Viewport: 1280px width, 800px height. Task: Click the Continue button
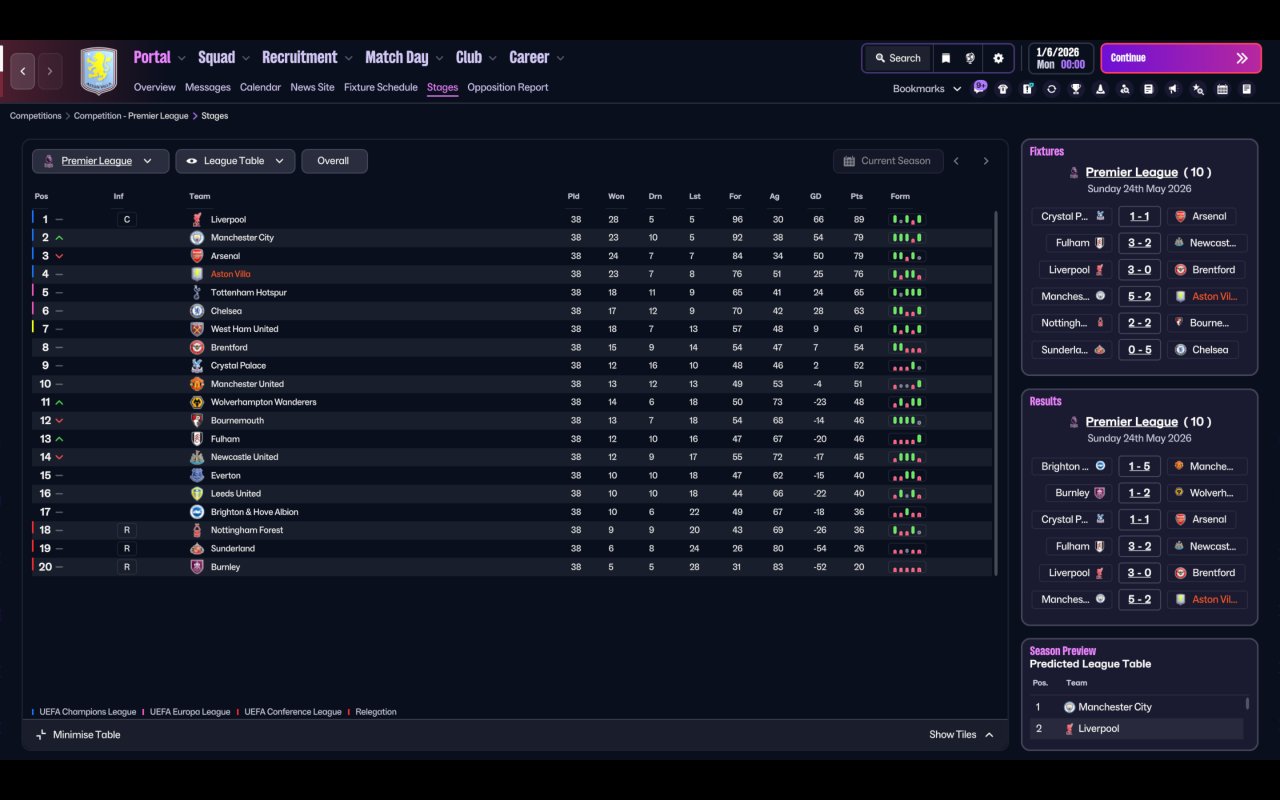coord(1181,58)
